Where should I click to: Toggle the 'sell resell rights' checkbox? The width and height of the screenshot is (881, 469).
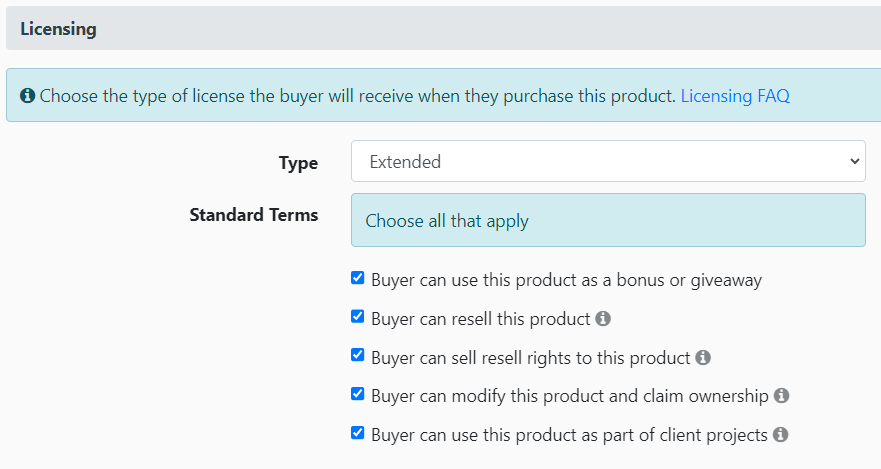(358, 355)
